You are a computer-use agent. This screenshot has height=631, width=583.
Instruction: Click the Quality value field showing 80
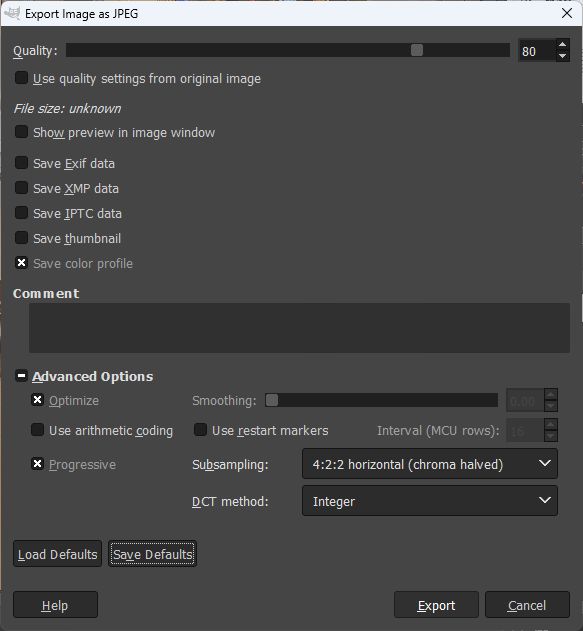[537, 51]
